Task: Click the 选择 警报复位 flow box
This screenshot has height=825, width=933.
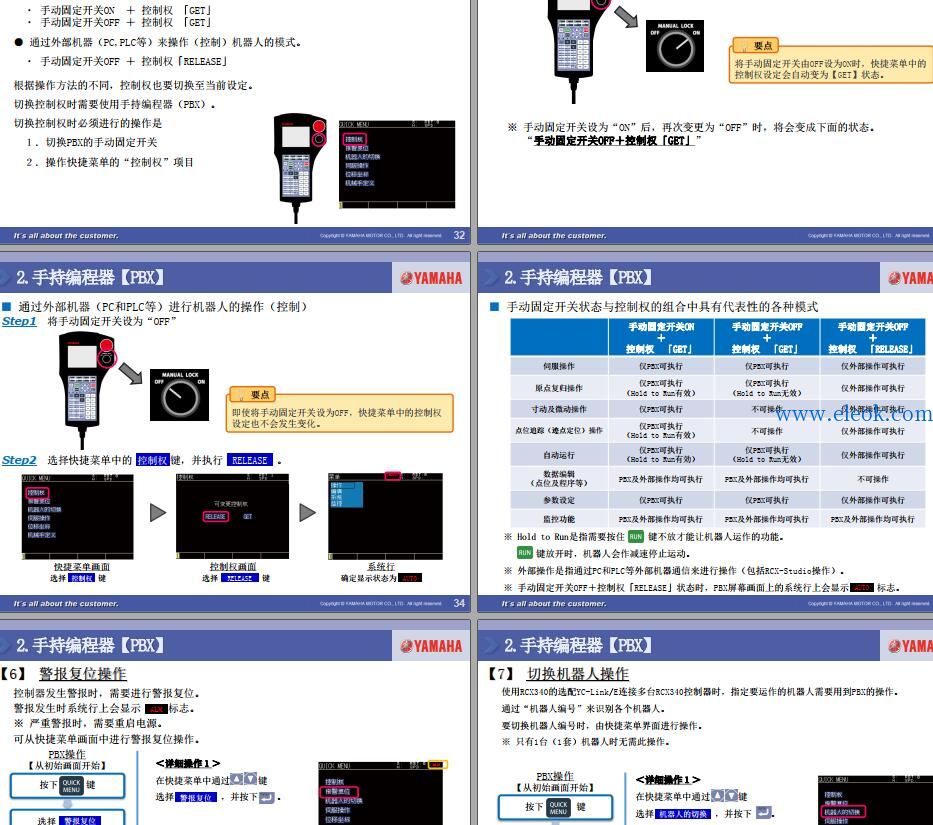Action: pos(68,817)
